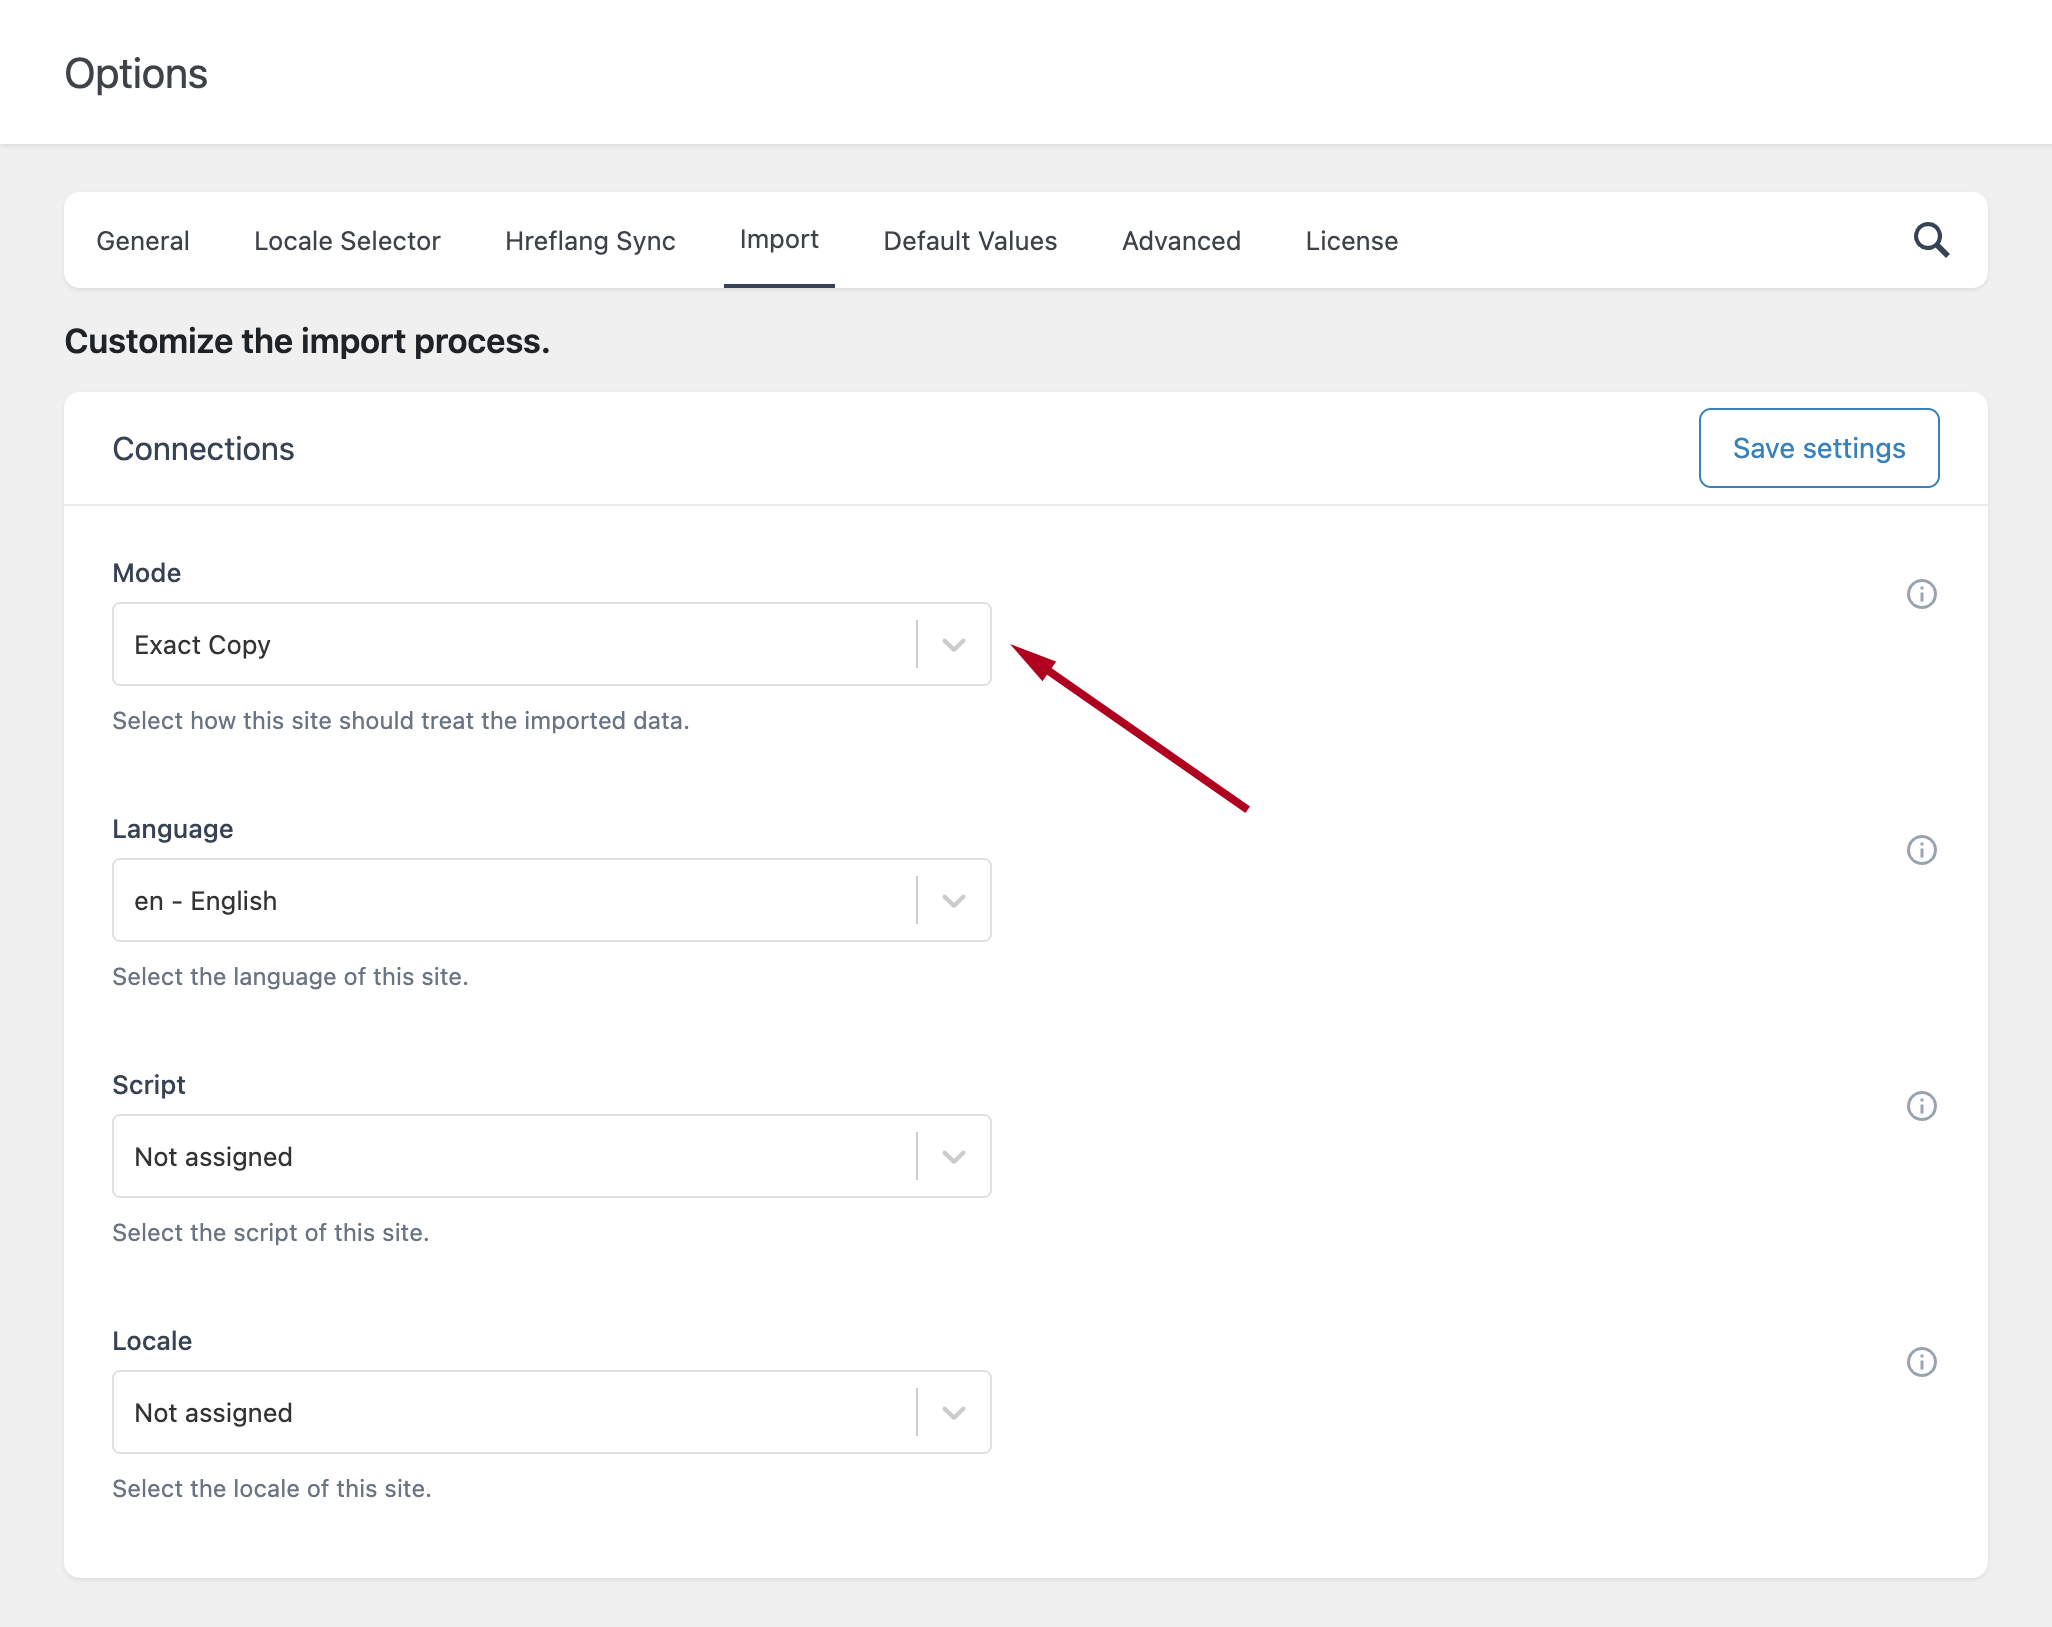View info tooltip for Language setting
The width and height of the screenshot is (2052, 1627).
click(x=1921, y=850)
